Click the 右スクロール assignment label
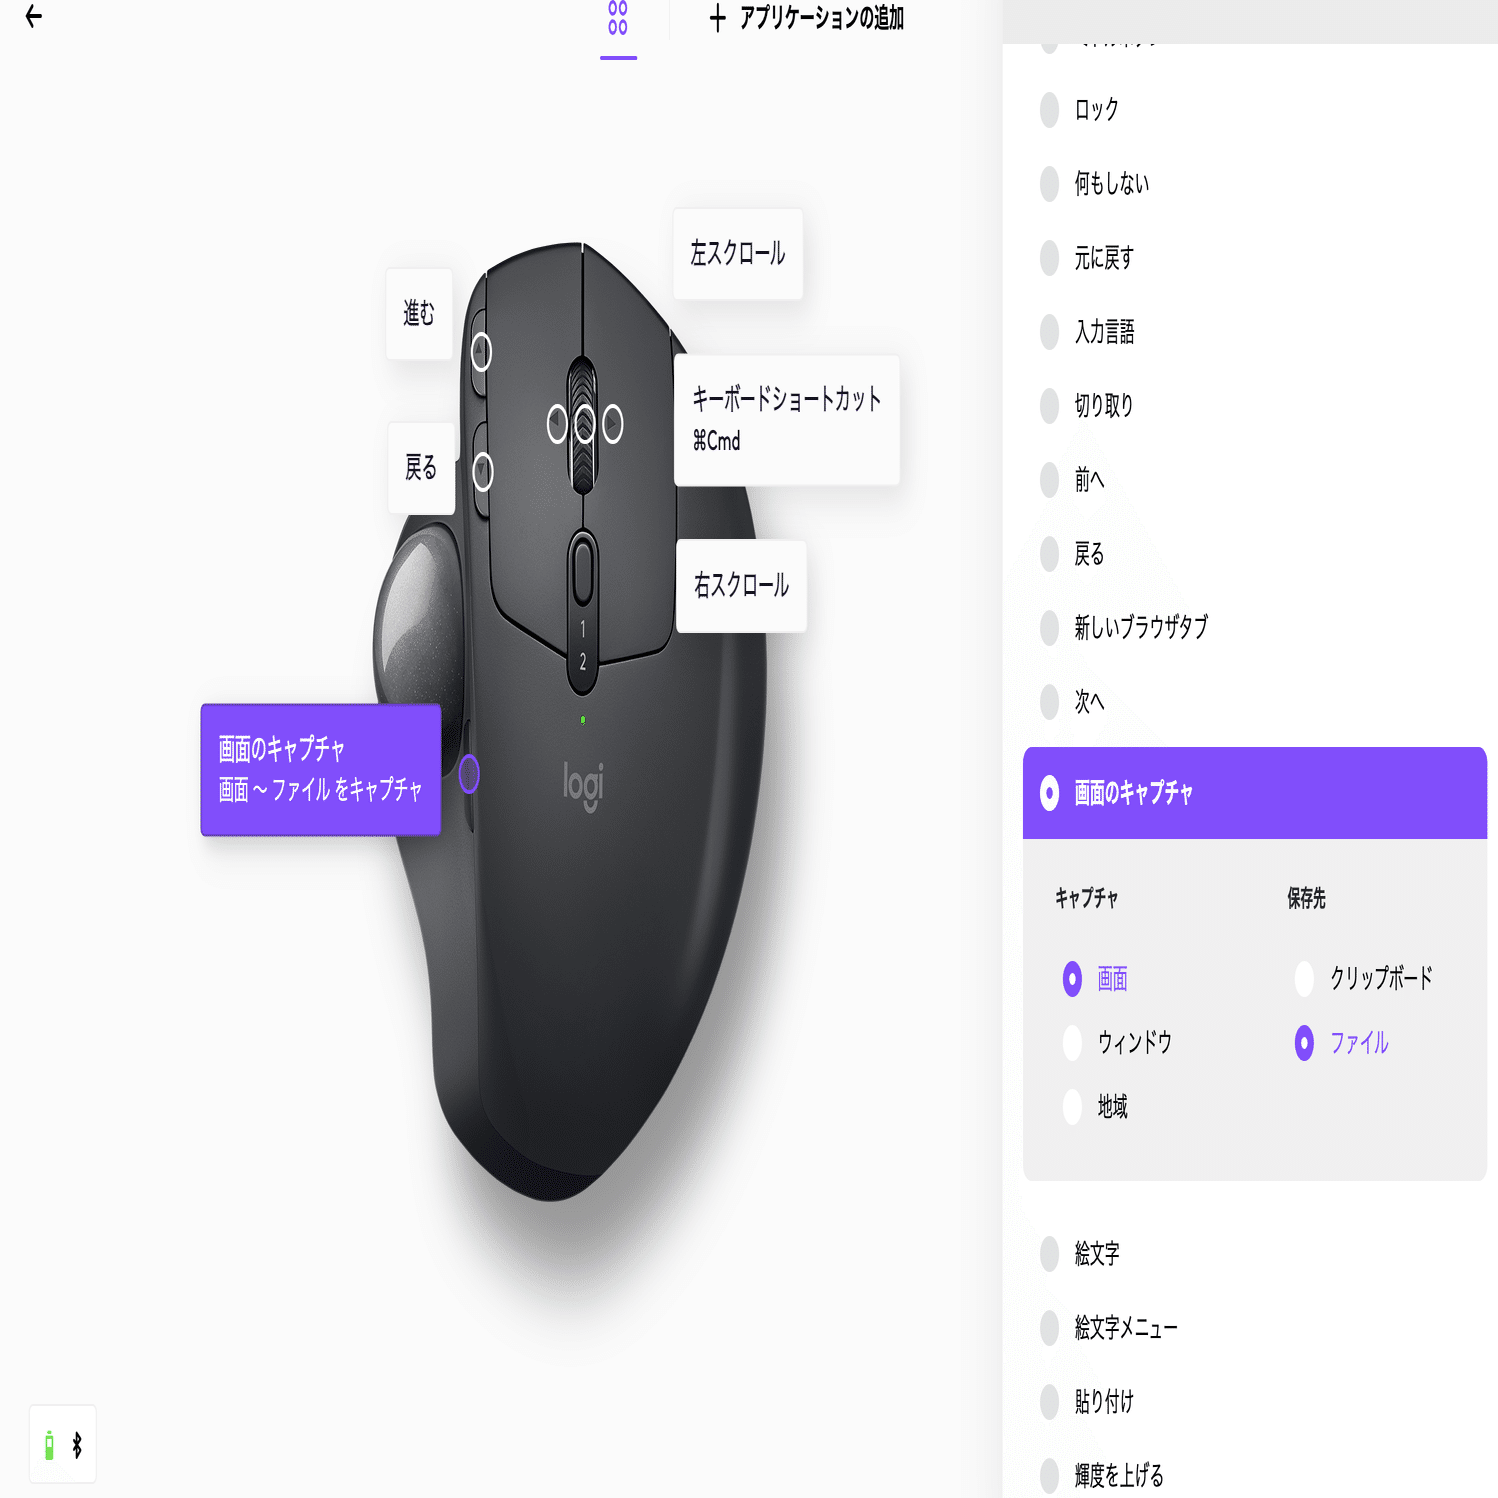Image resolution: width=1498 pixels, height=1498 pixels. [x=741, y=586]
